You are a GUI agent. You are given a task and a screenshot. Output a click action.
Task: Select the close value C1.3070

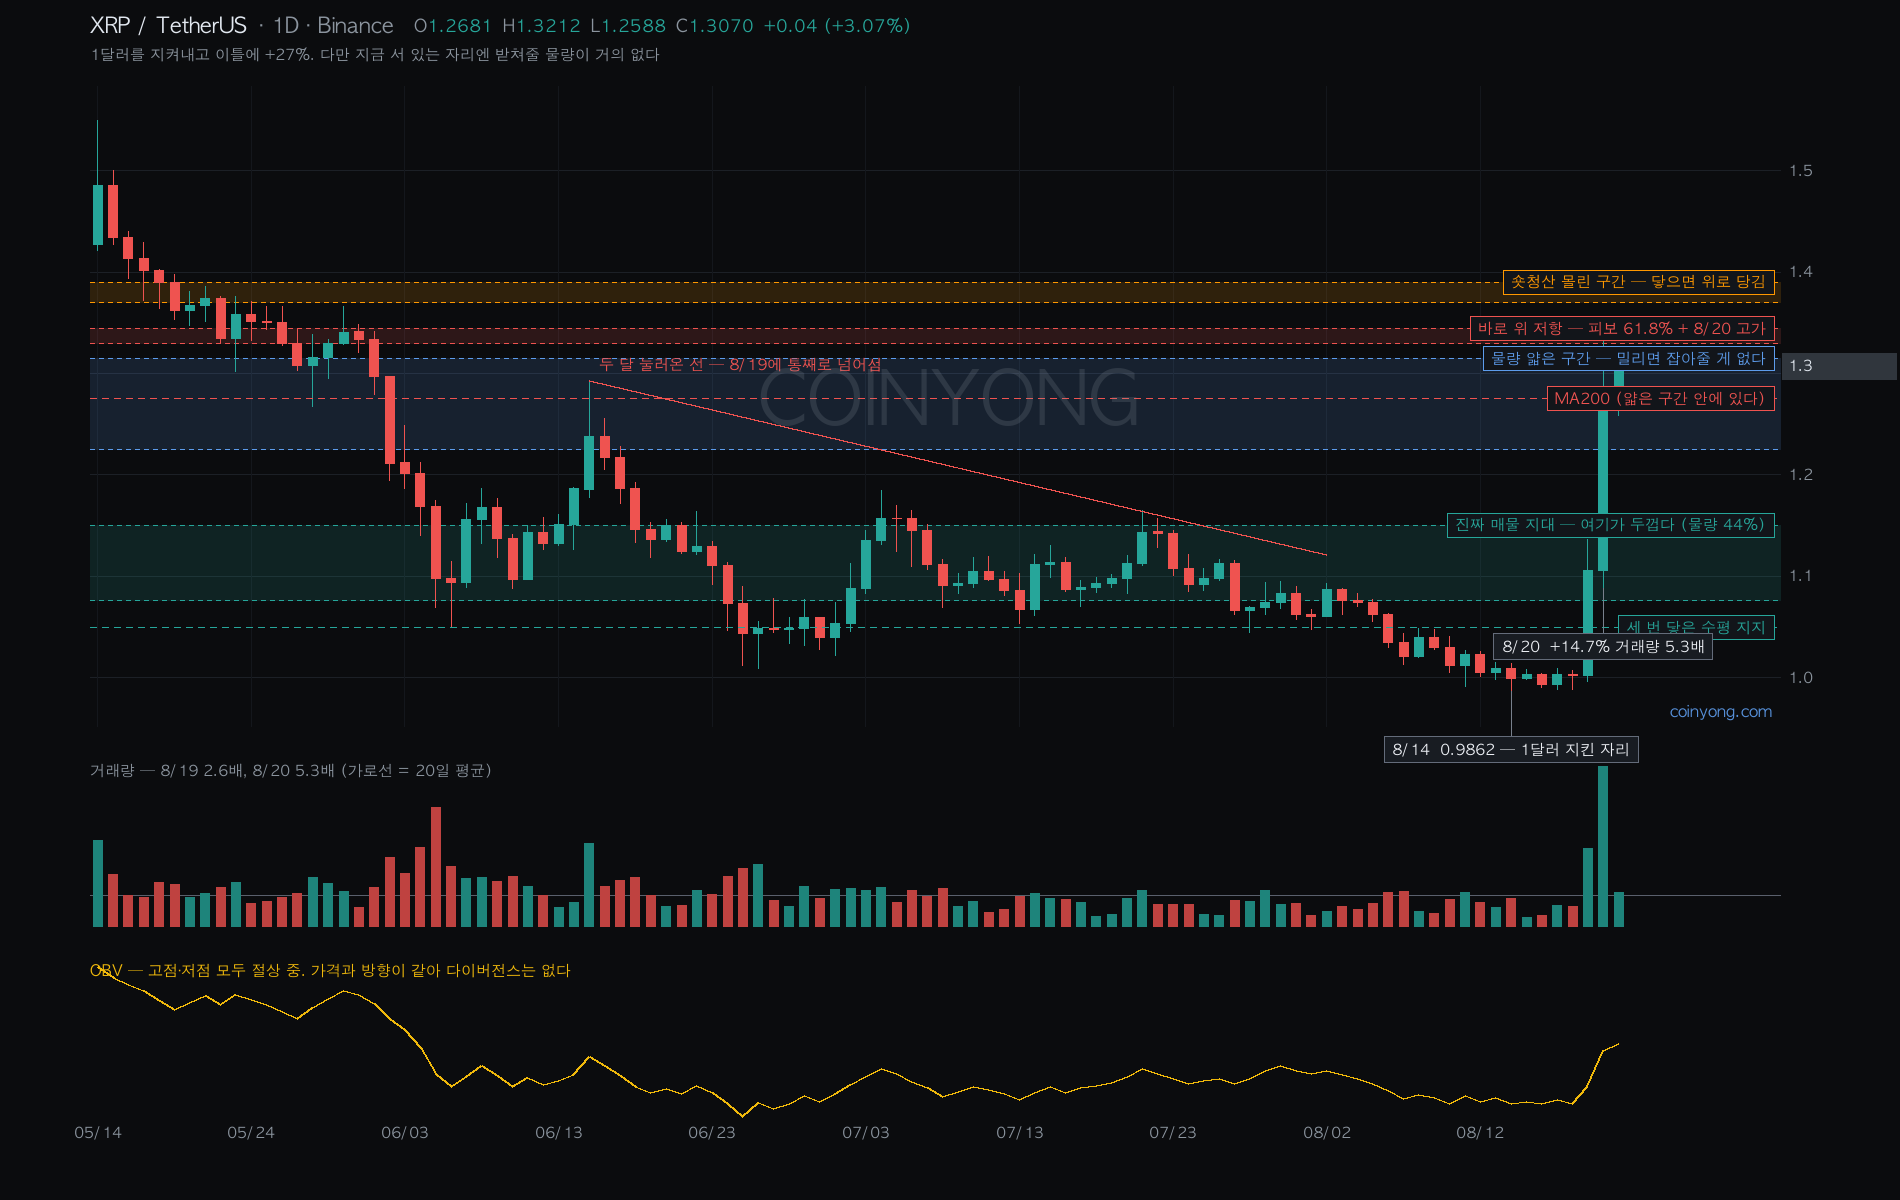point(715,25)
